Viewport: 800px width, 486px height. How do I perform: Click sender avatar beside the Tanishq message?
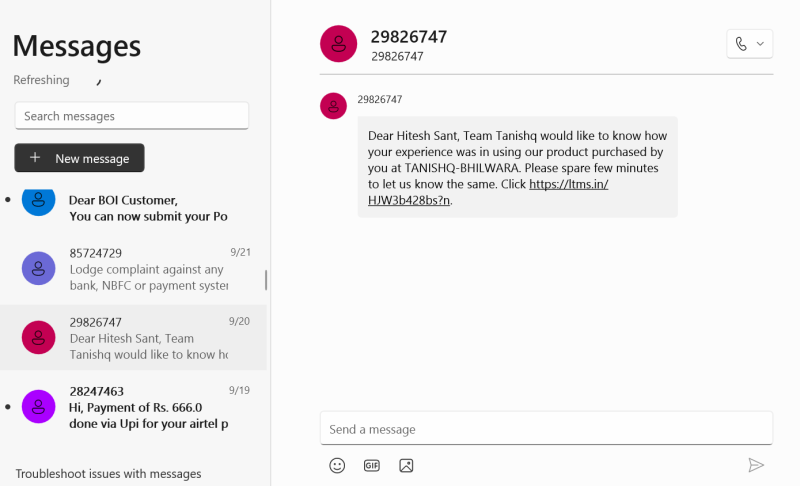(x=333, y=105)
